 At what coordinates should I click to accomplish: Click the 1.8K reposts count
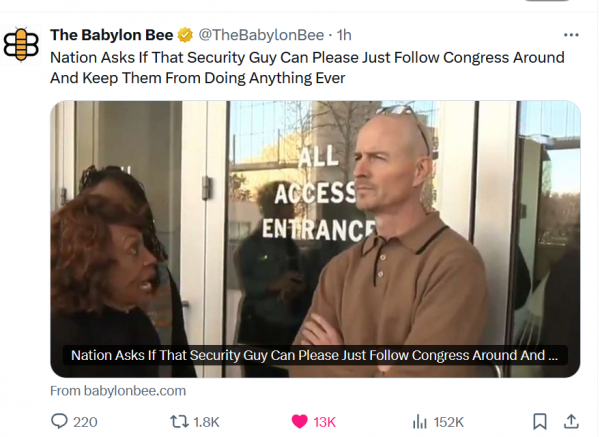206,422
